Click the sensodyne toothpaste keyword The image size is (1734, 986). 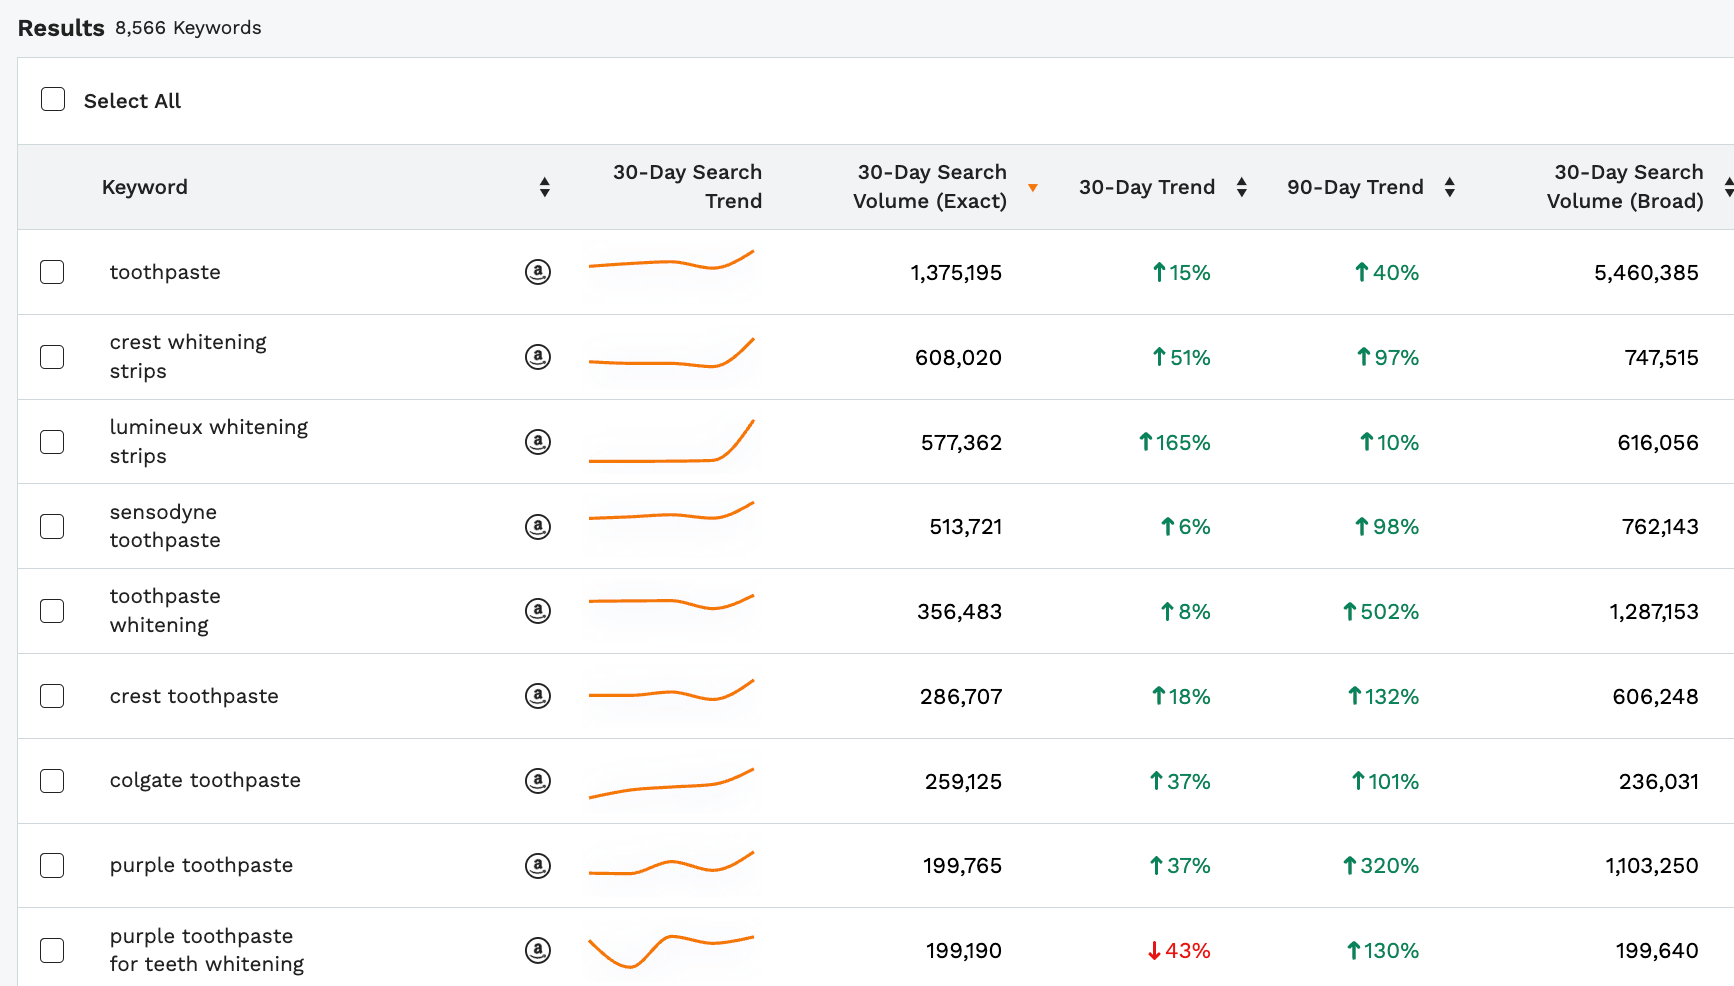click(x=165, y=526)
